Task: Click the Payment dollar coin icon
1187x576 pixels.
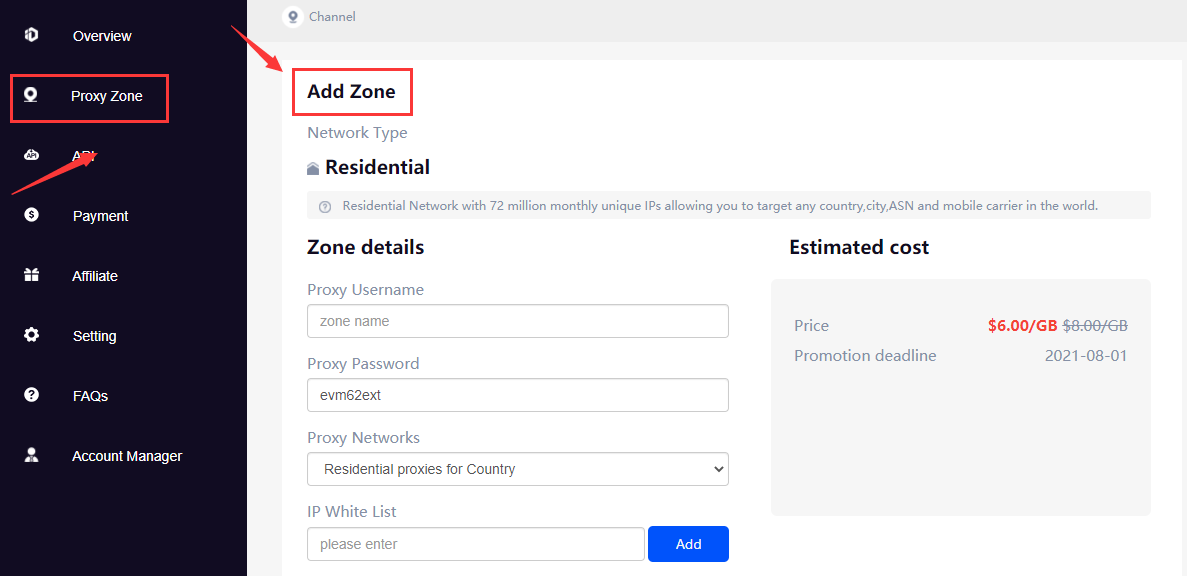Action: (x=31, y=215)
